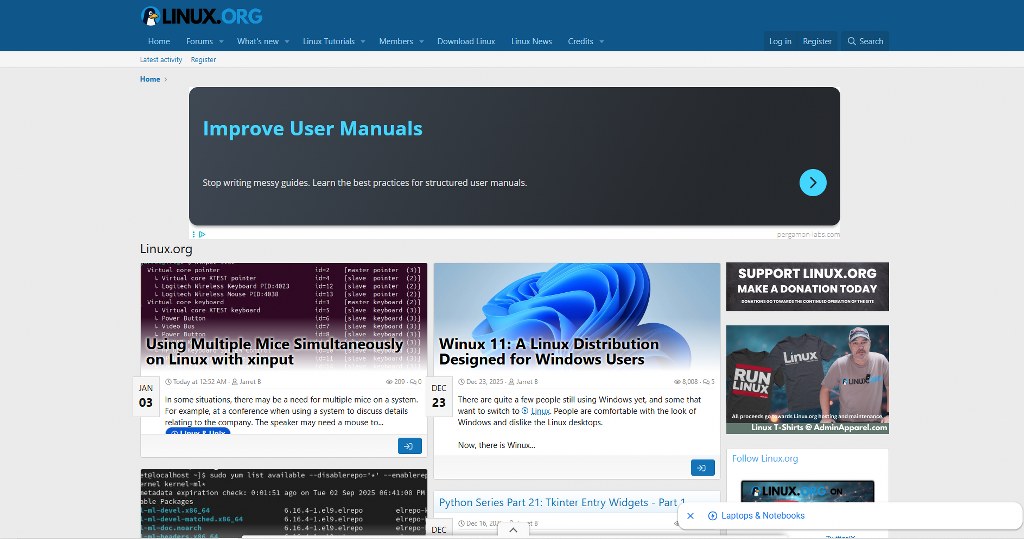
Task: Open the Using Multiple Mice Simultaneously article title
Action: tap(274, 351)
